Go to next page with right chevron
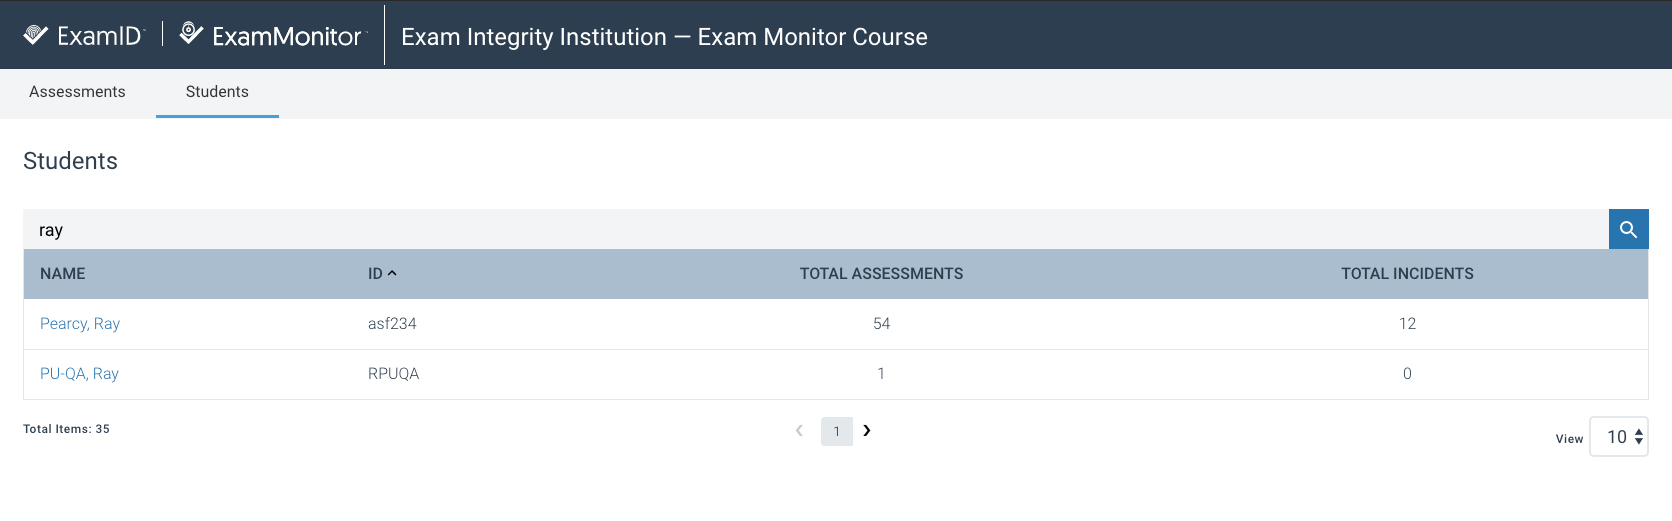The width and height of the screenshot is (1672, 521). tap(867, 430)
